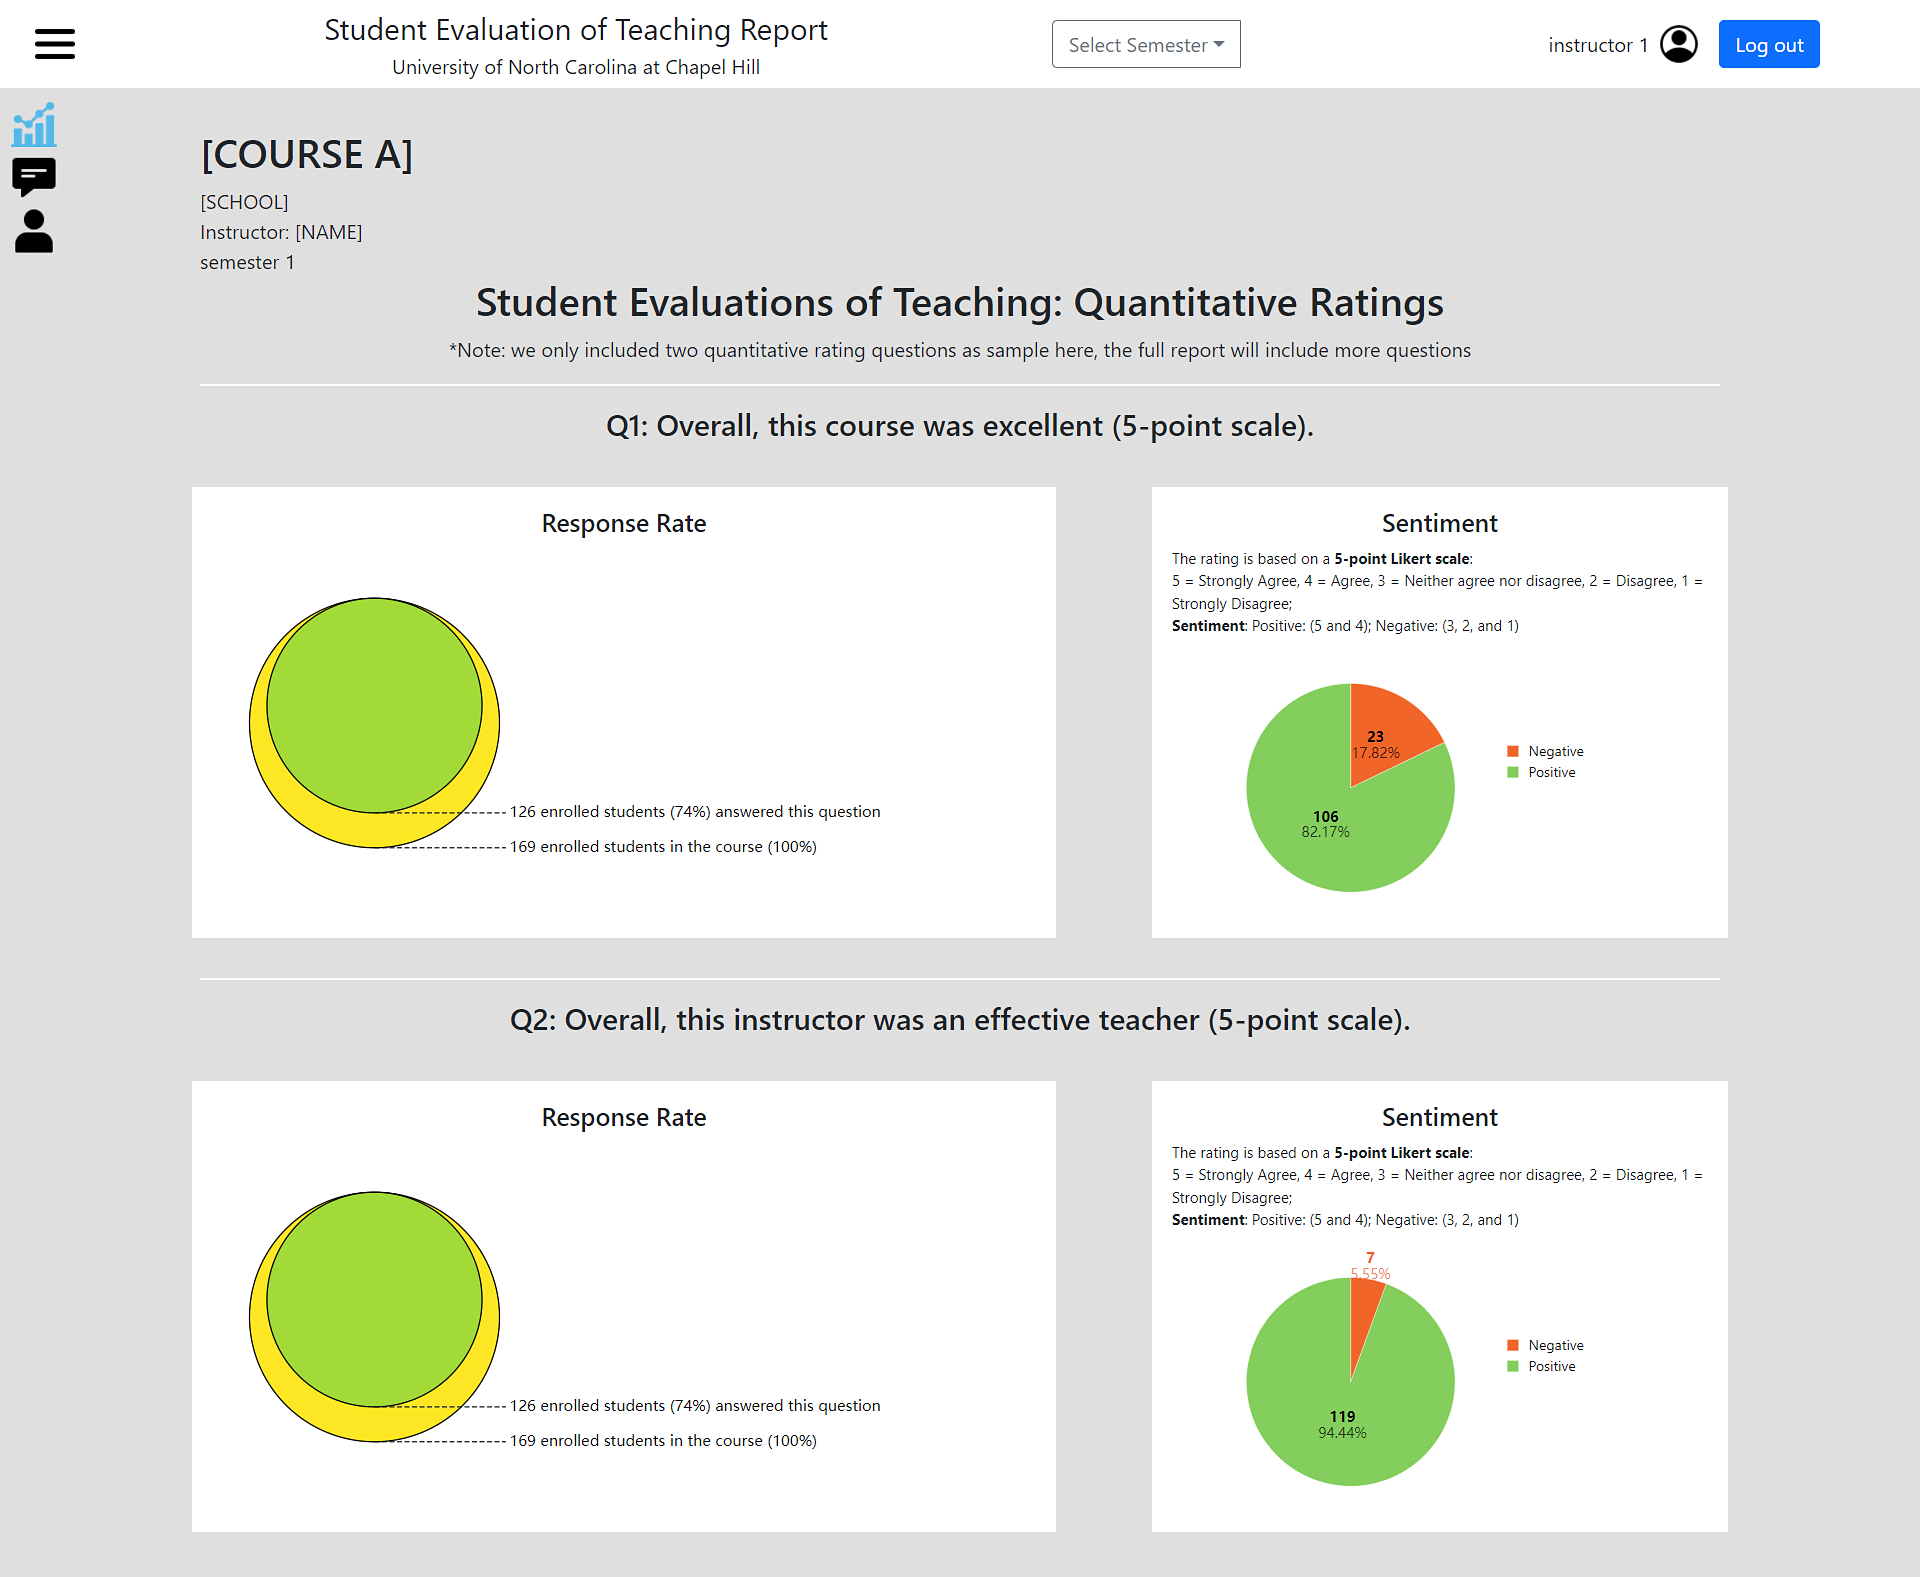
Task: Open the comments speech-bubble sidebar icon
Action: [x=34, y=177]
